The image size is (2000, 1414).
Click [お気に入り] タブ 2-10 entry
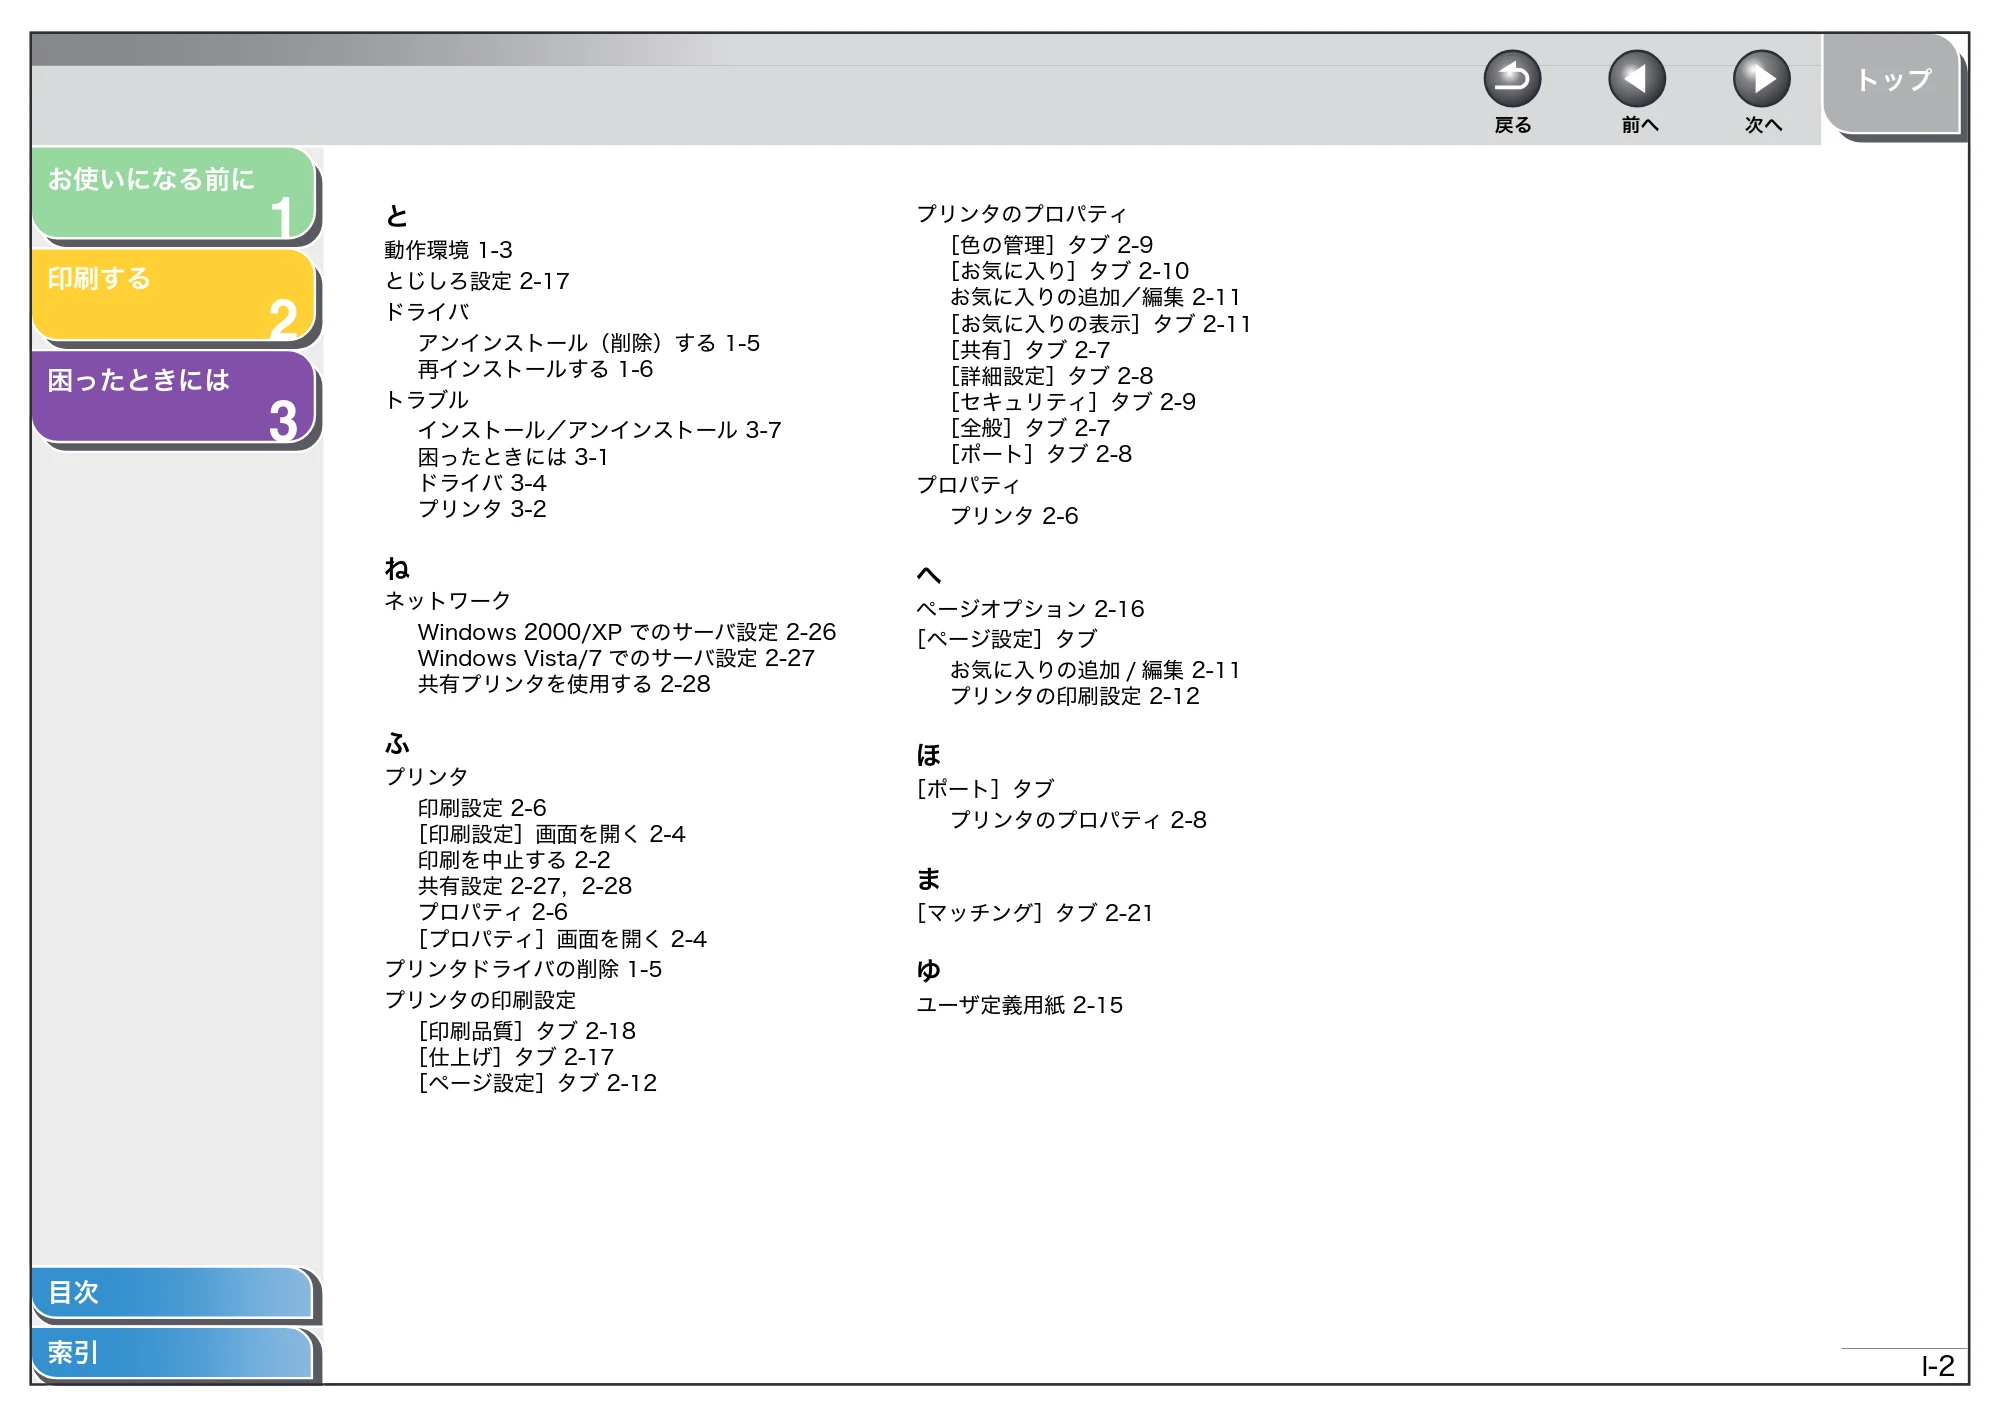tap(1070, 271)
